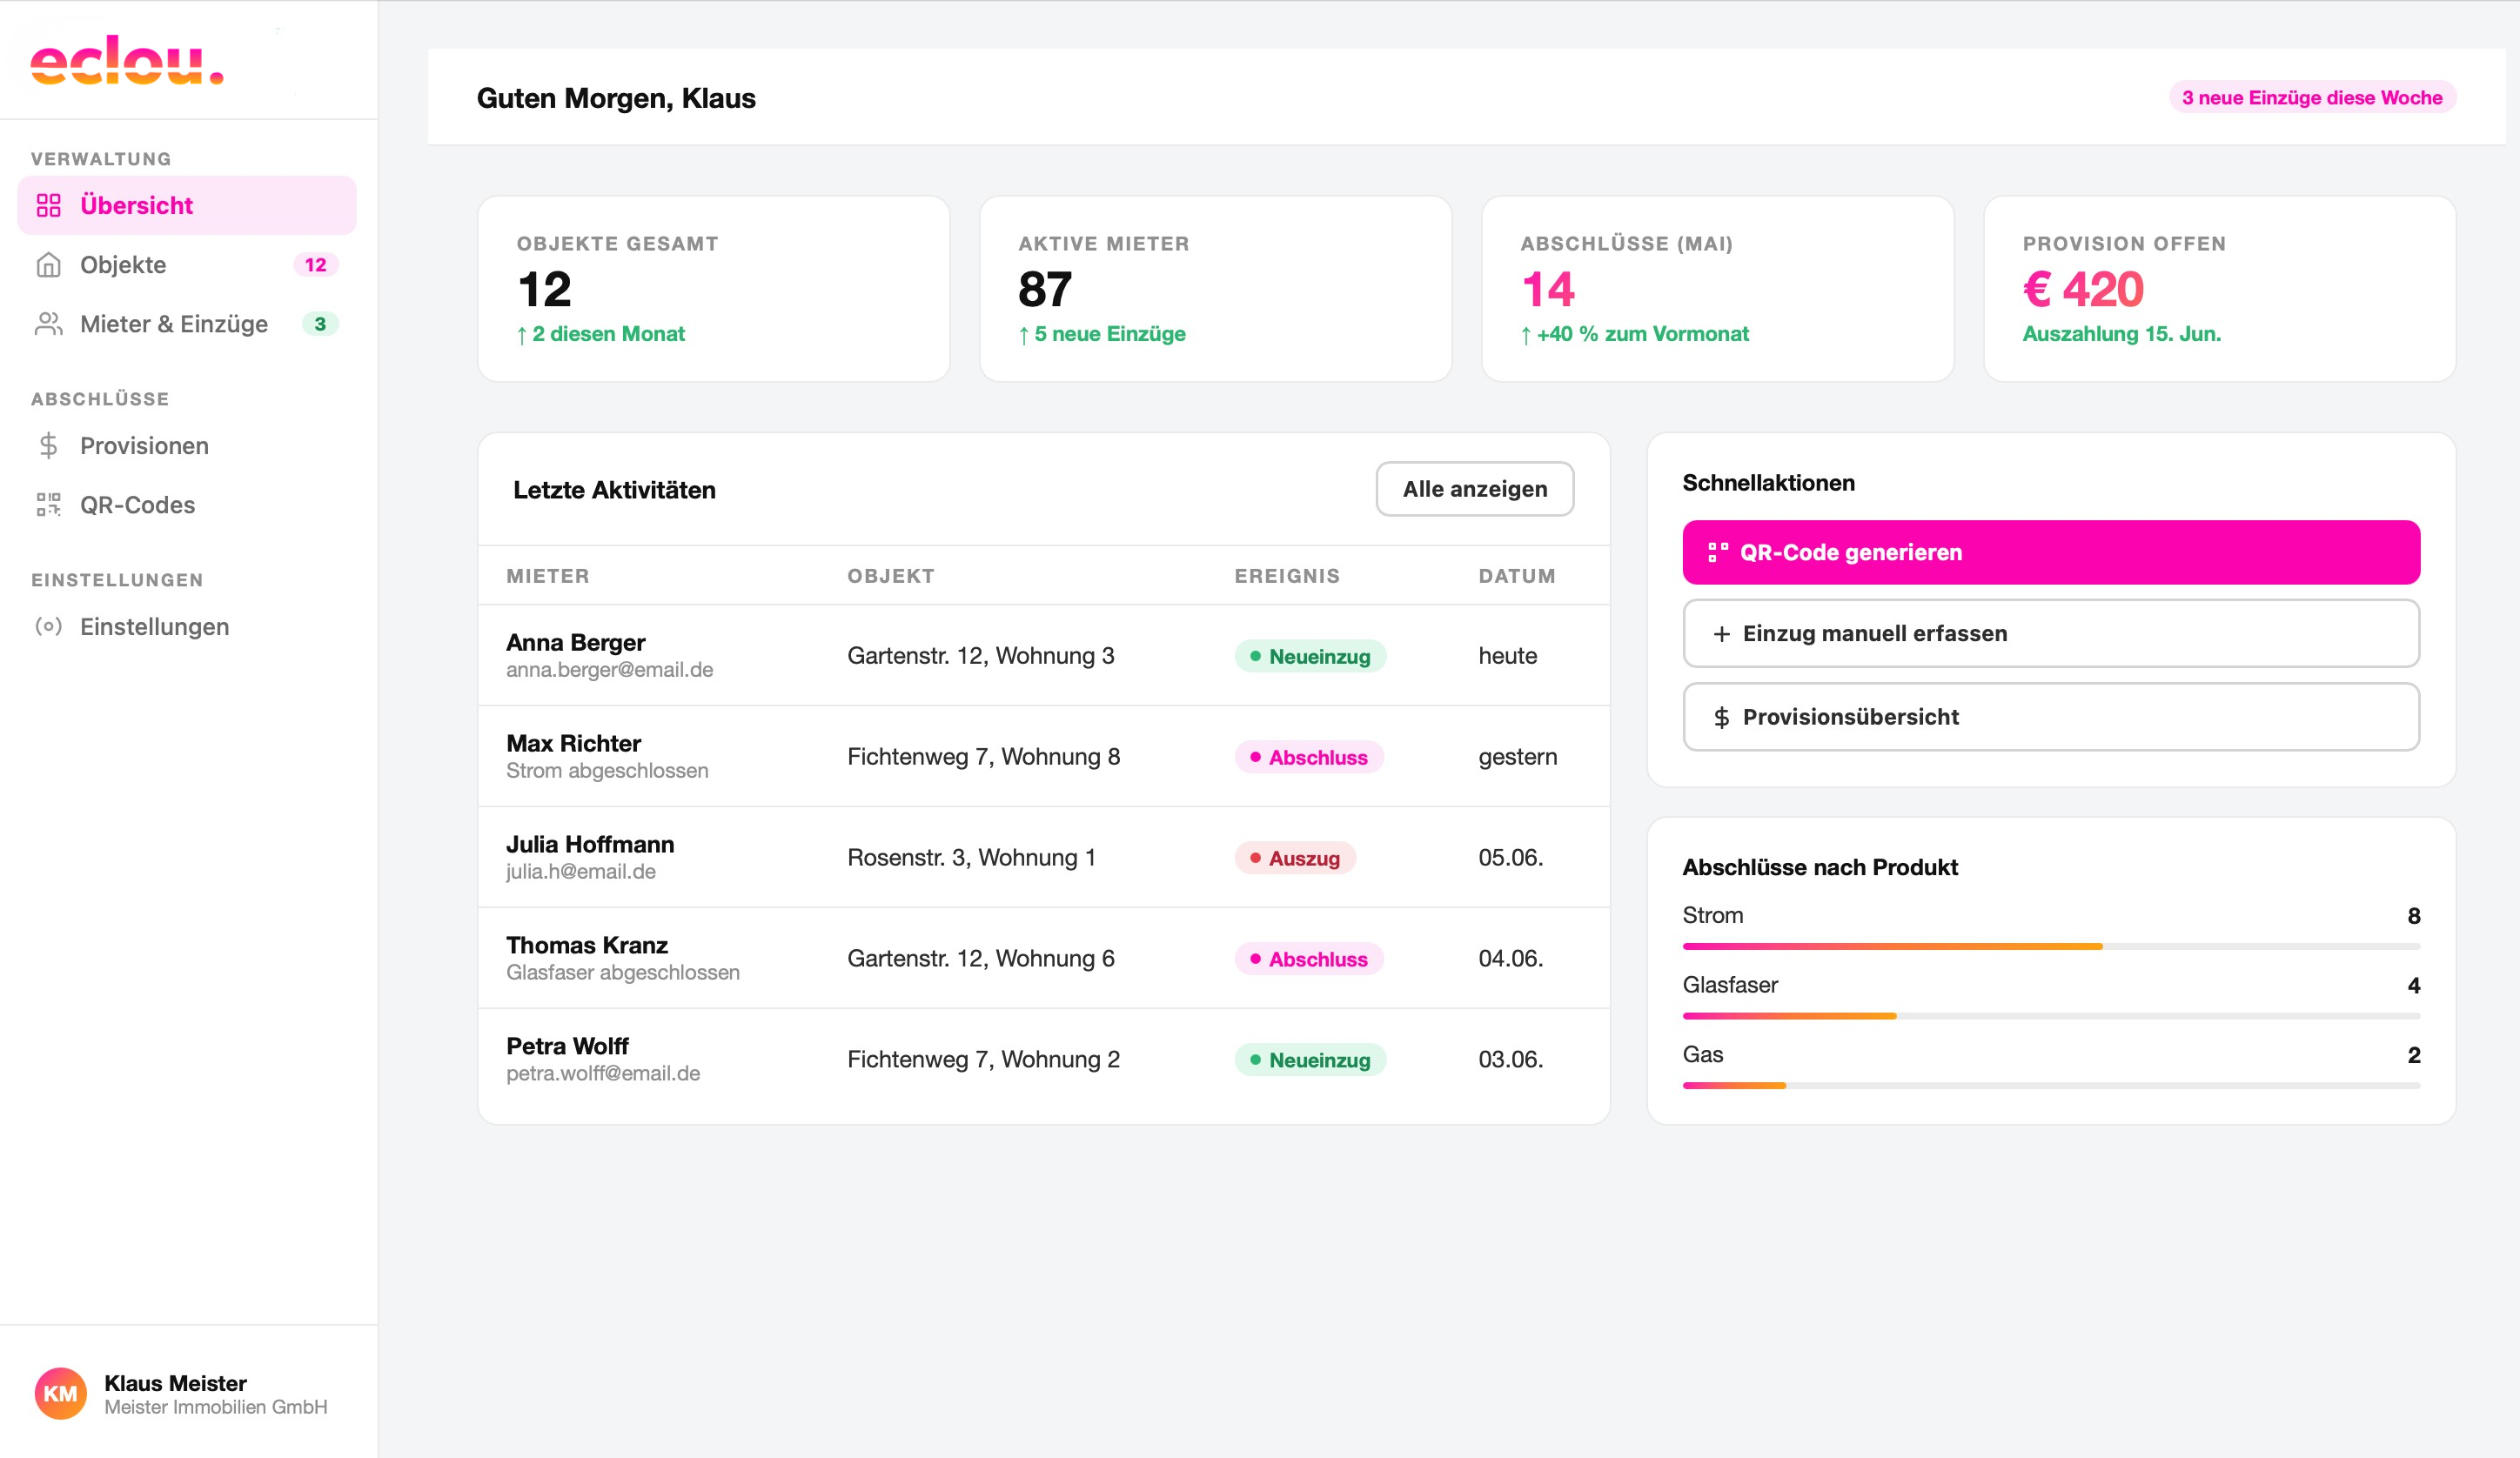
Task: Click the MIETER column header
Action: (x=548, y=576)
